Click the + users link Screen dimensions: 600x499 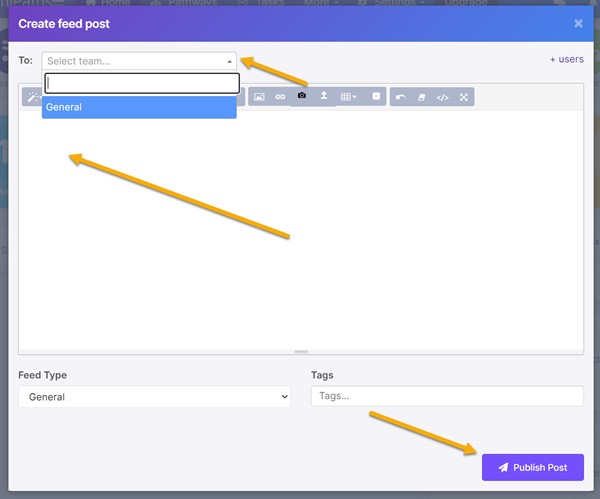[x=566, y=59]
